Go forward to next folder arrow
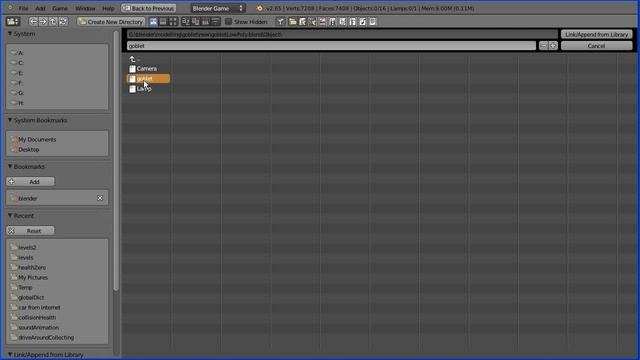Image resolution: width=640 pixels, height=360 pixels. click(x=43, y=22)
